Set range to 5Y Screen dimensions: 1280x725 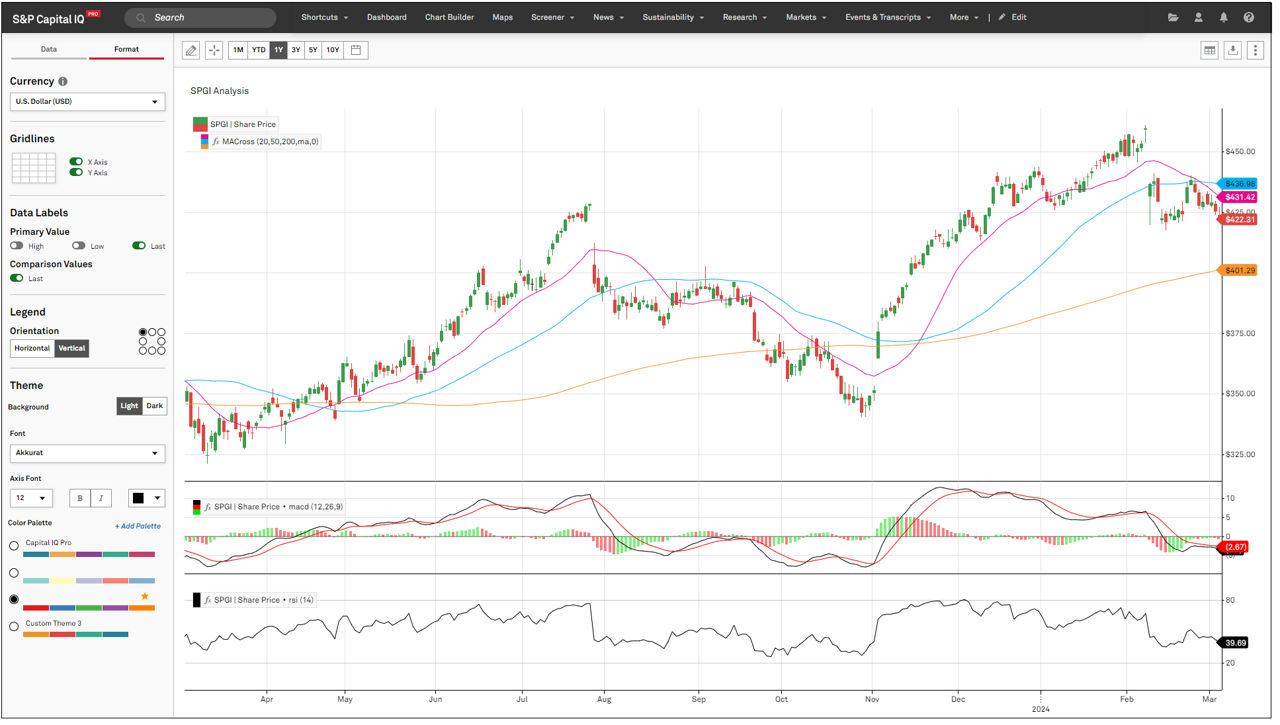pyautogui.click(x=313, y=50)
